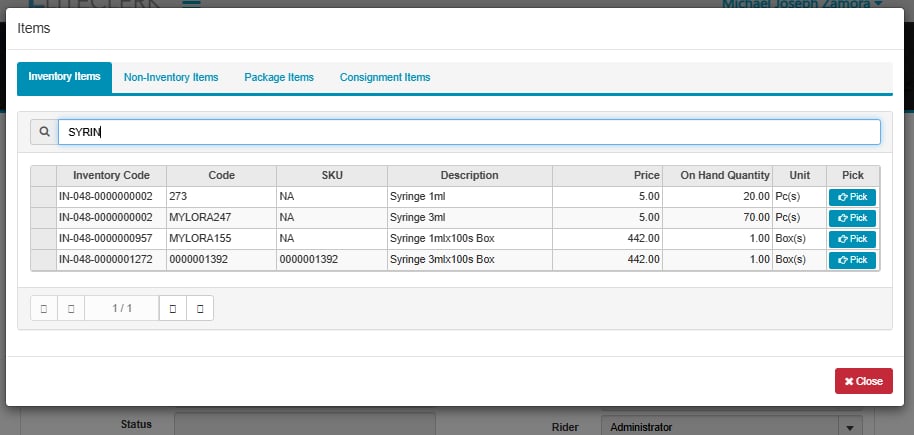Image resolution: width=914 pixels, height=435 pixels.
Task: Open the hamburger menu in header
Action: tap(190, 4)
